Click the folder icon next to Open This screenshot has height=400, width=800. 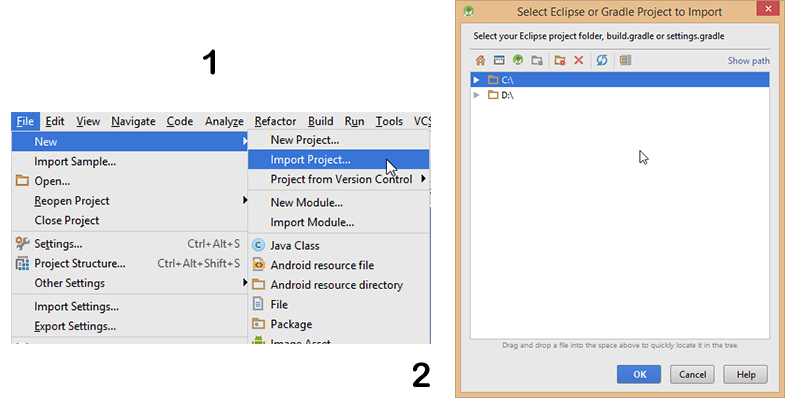click(22, 181)
